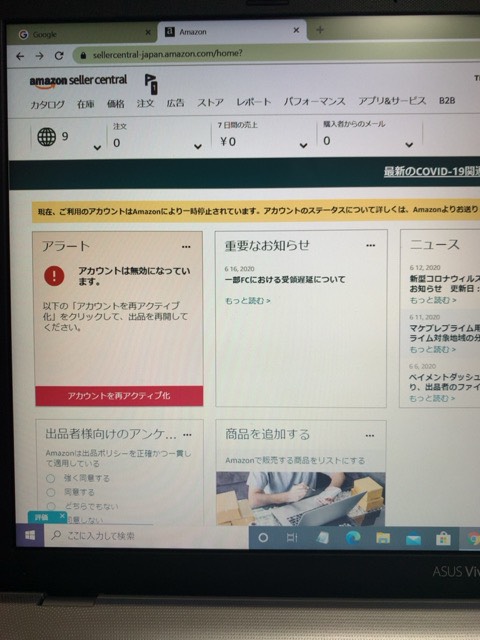Expand the 7日間の売上 dropdown

pyautogui.click(x=303, y=145)
